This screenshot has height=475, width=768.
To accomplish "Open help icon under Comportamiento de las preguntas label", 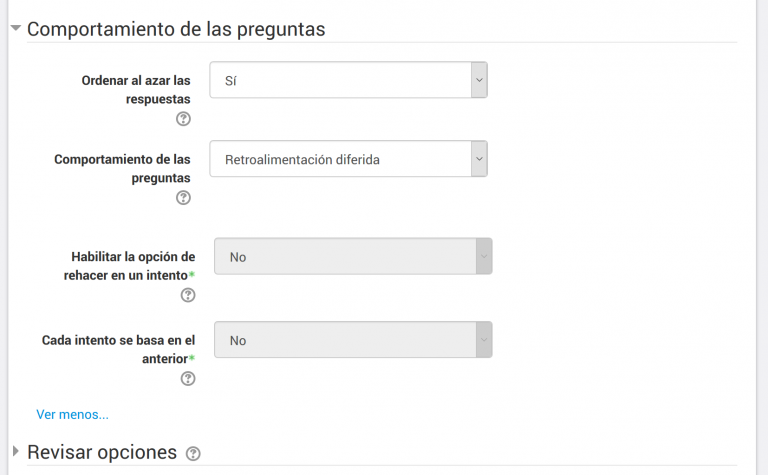I will click(183, 197).
